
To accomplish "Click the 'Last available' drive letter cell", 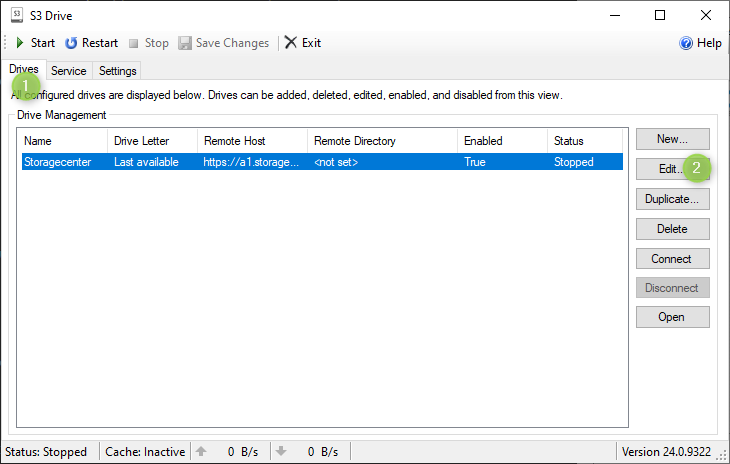I will coord(146,162).
